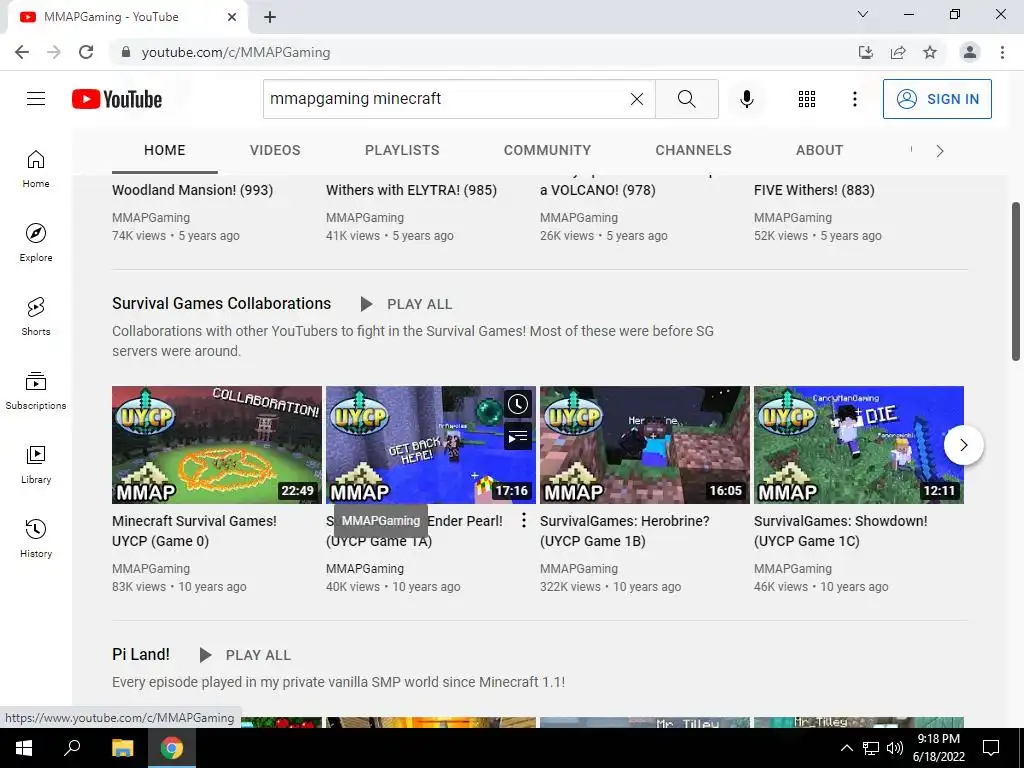This screenshot has height=768, width=1024.
Task: Go to the YouTube logo home link
Action: coord(117,99)
